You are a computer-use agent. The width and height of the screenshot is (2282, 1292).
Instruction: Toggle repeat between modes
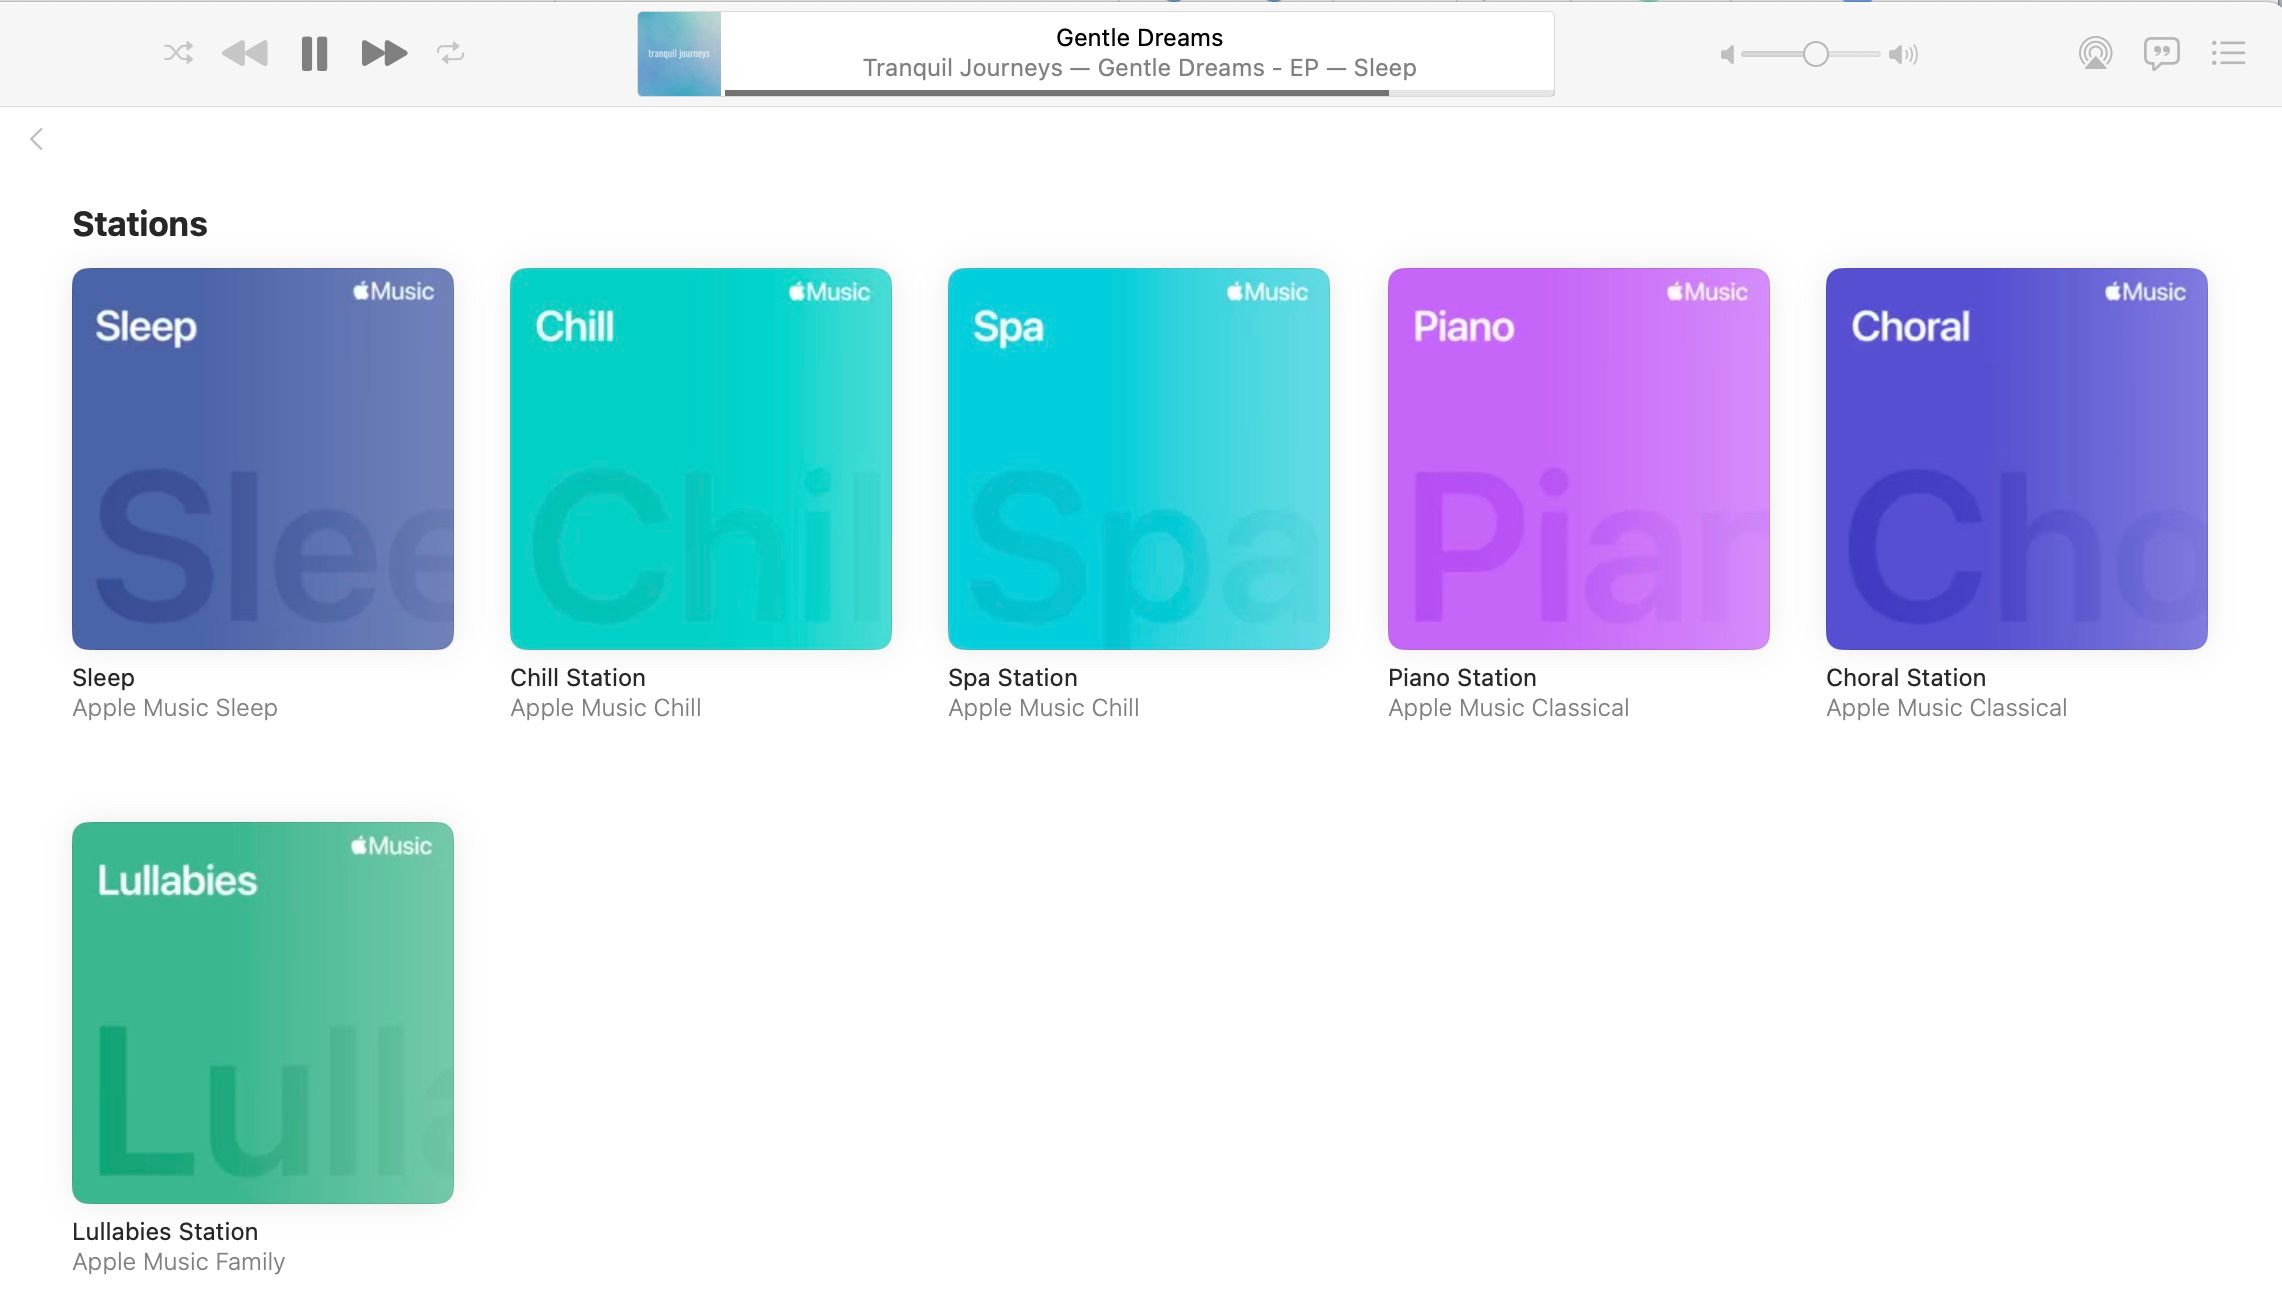[x=450, y=54]
